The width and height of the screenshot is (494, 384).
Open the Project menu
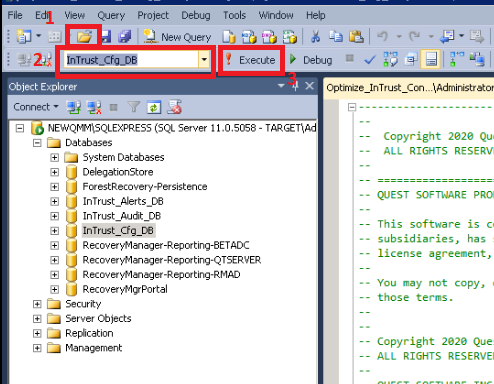coord(153,15)
